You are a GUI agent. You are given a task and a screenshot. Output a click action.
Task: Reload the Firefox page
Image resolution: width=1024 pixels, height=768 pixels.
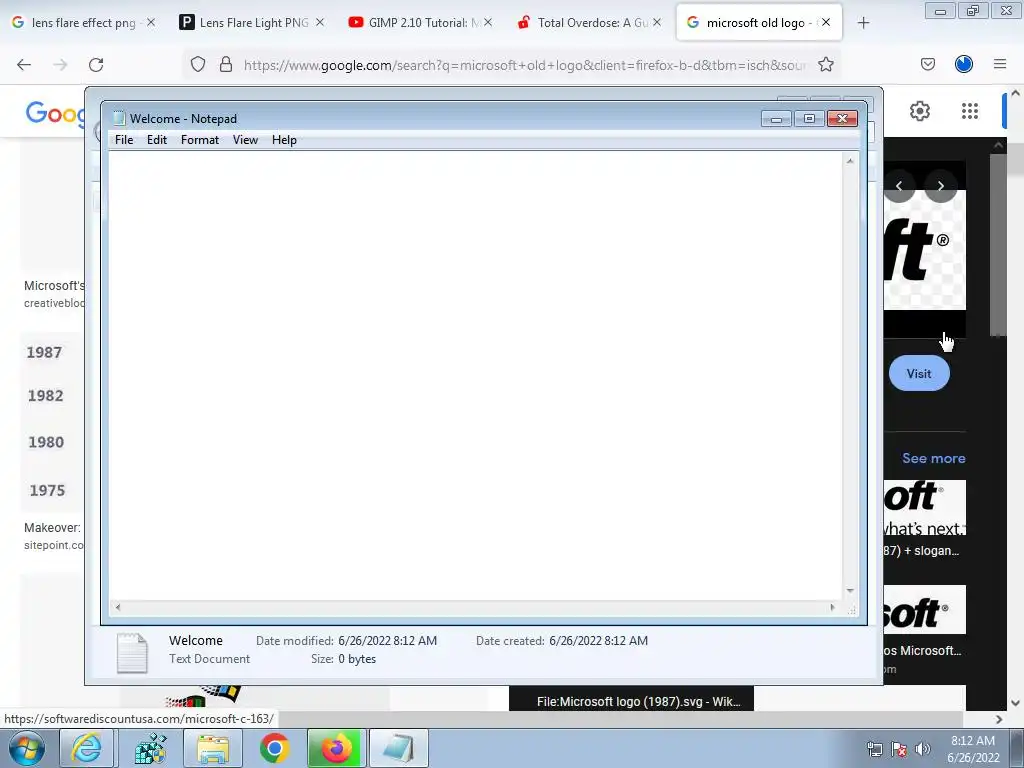[x=96, y=65]
